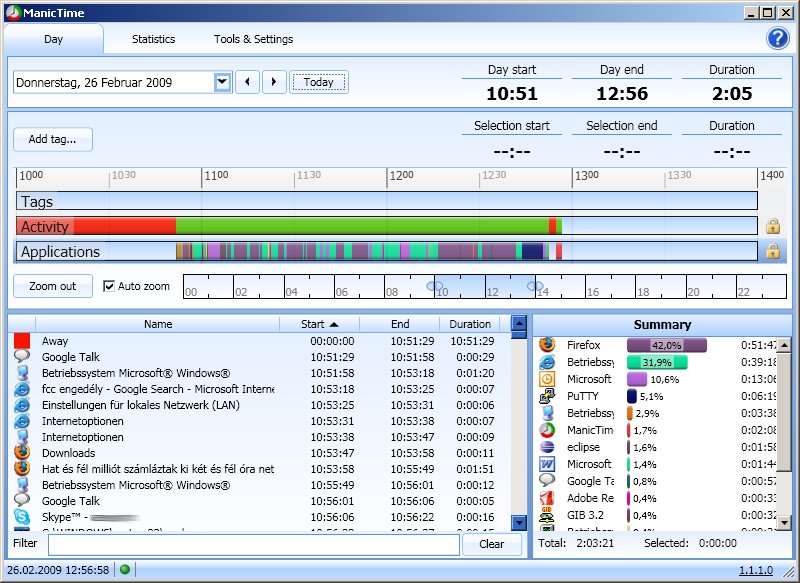Click Betriebssy 31,9% usage bar
800x583 pixels.
(x=657, y=362)
